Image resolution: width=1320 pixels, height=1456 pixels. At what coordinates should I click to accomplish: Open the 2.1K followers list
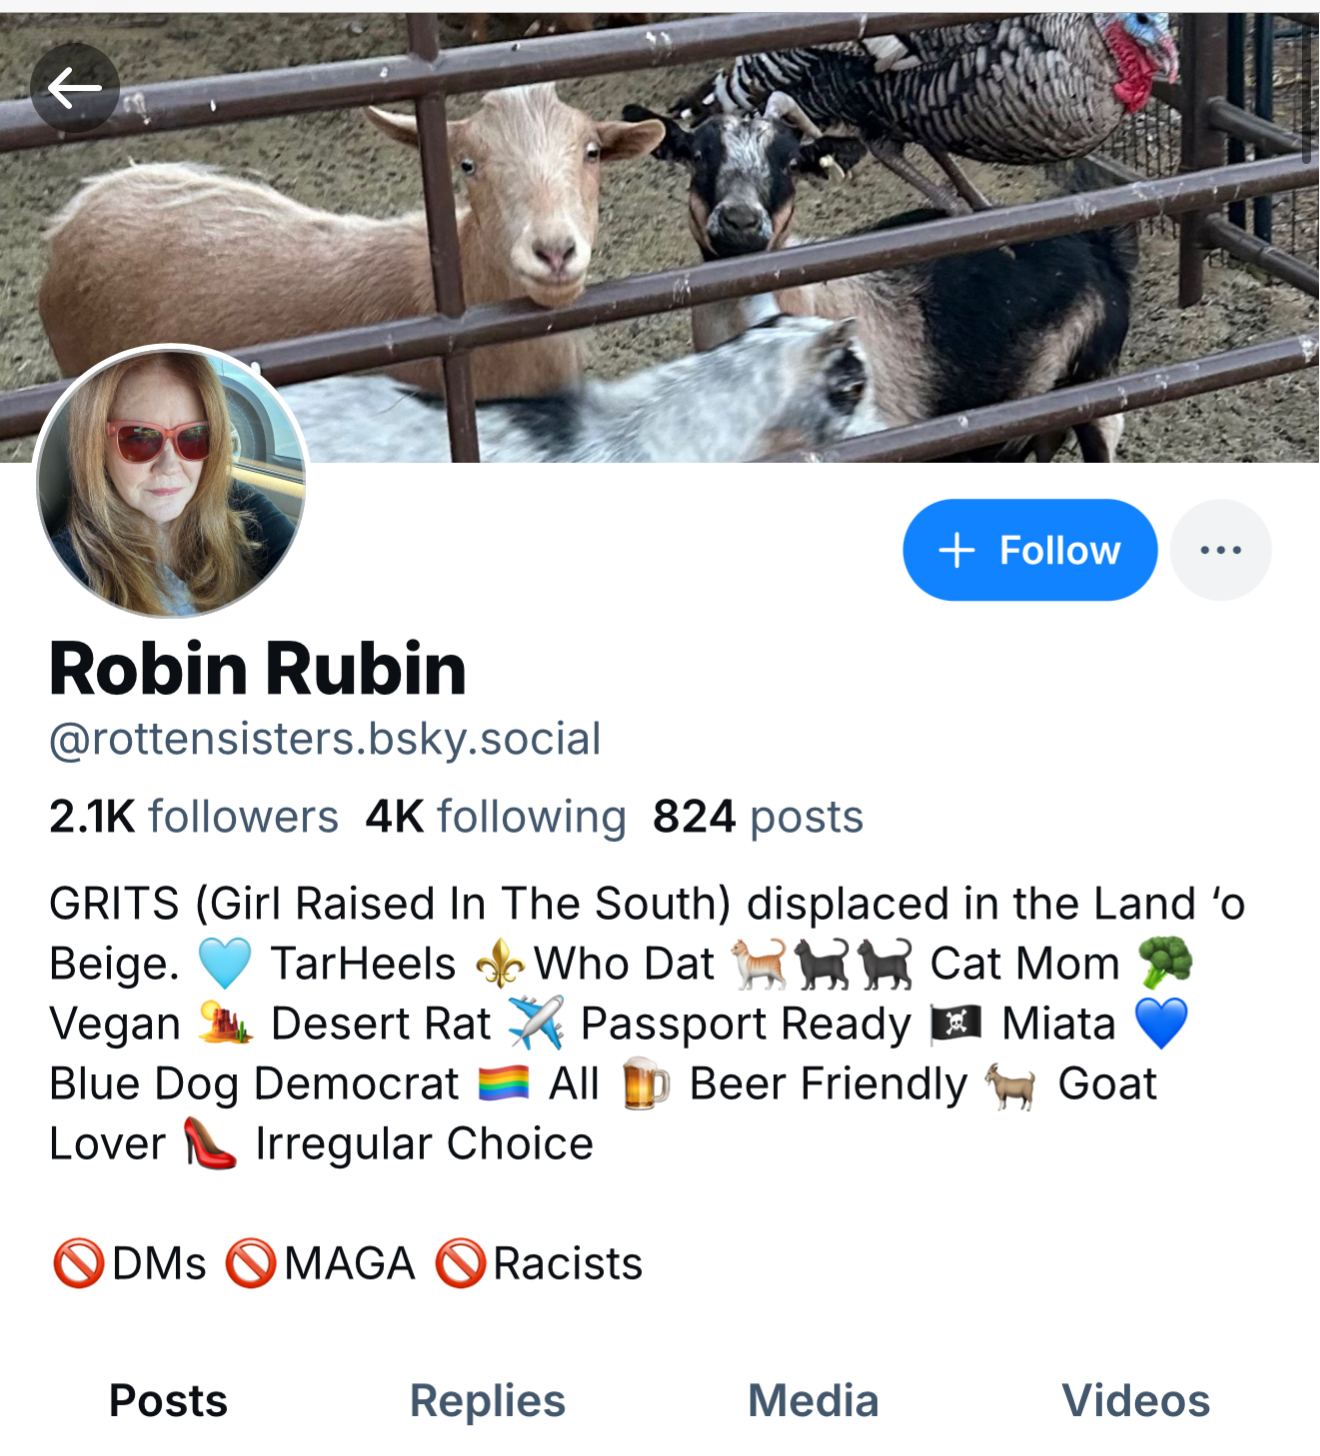[194, 817]
